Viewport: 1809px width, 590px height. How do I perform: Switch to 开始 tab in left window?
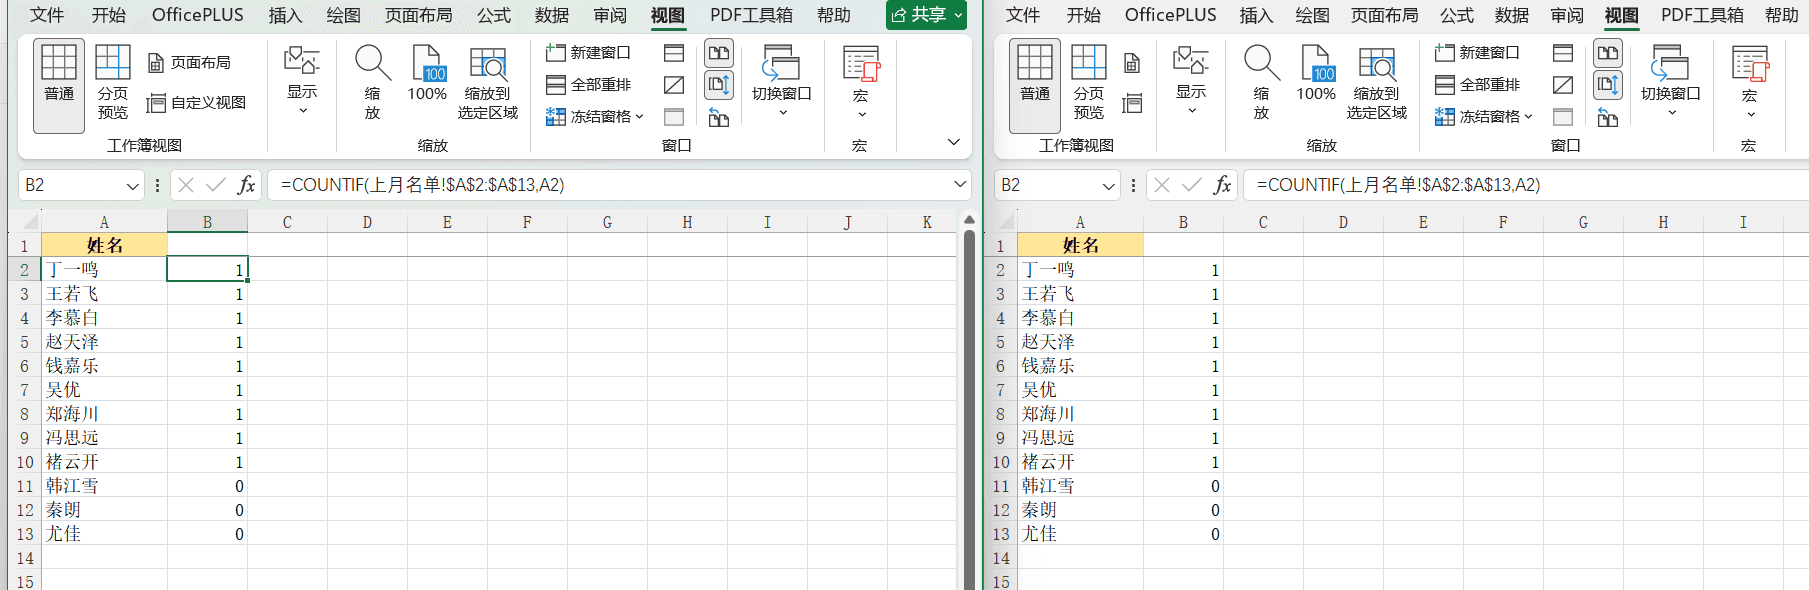(109, 15)
